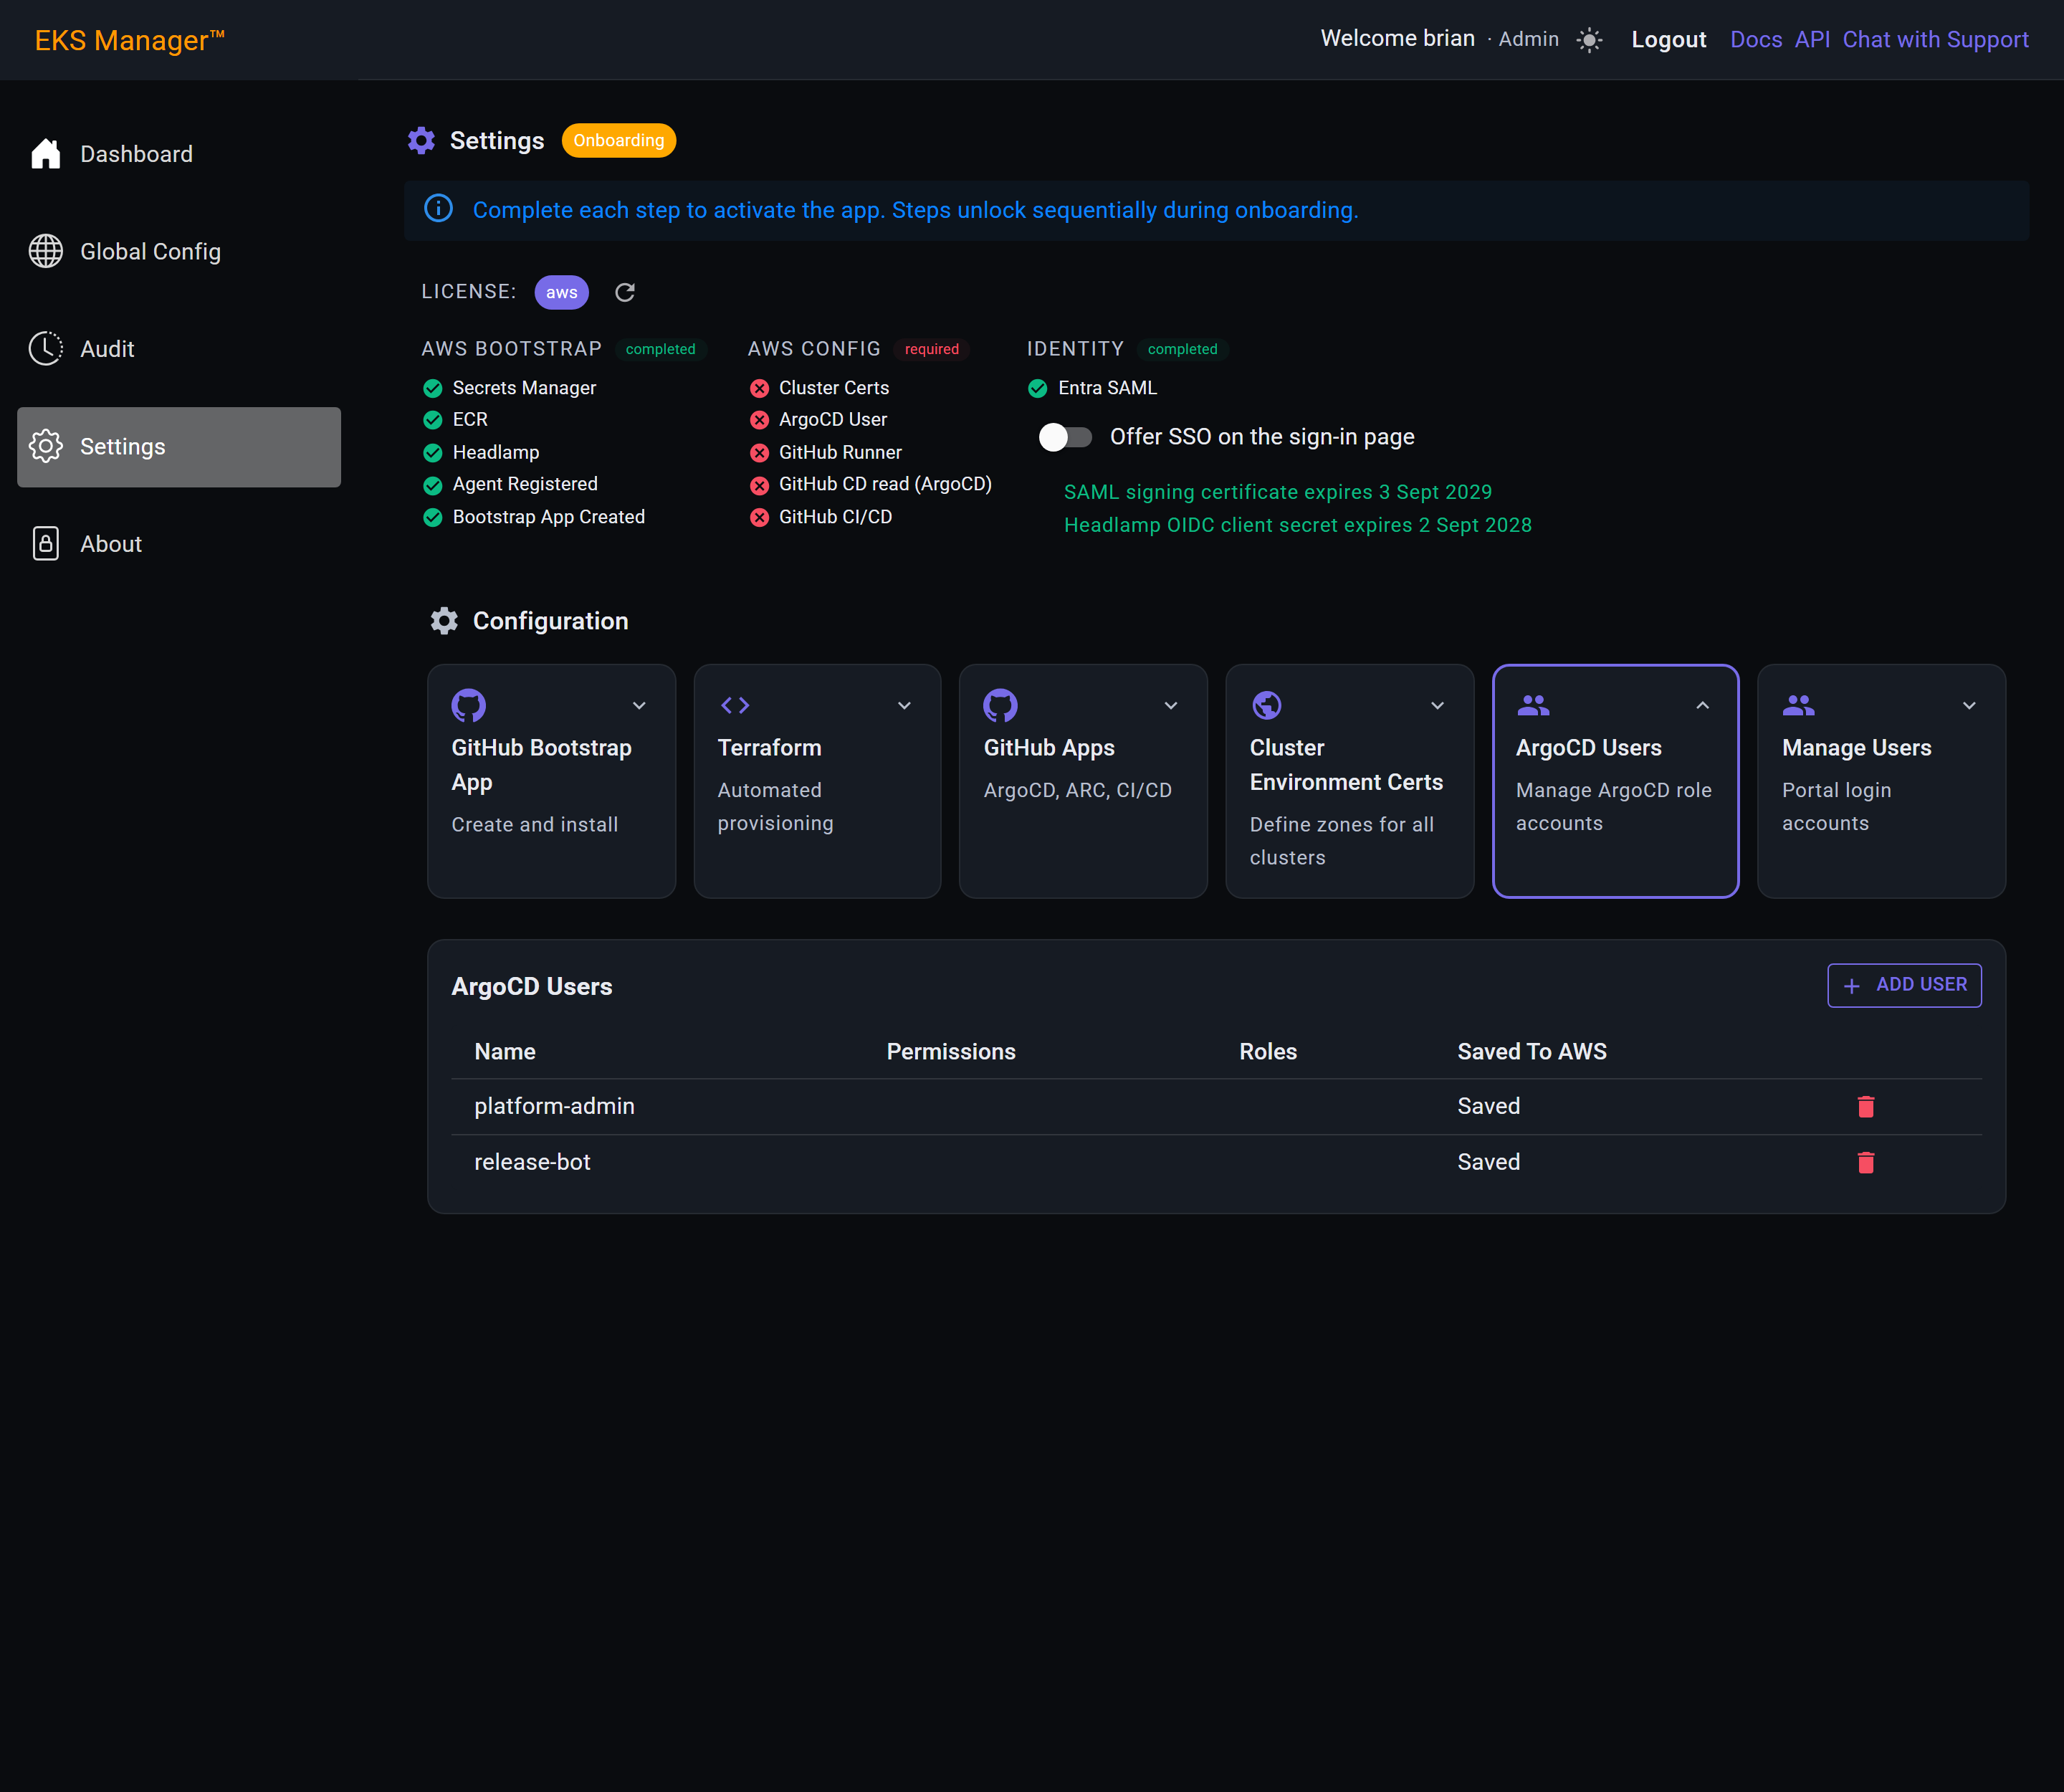Click the Saved To AWS column header

tap(1532, 1052)
